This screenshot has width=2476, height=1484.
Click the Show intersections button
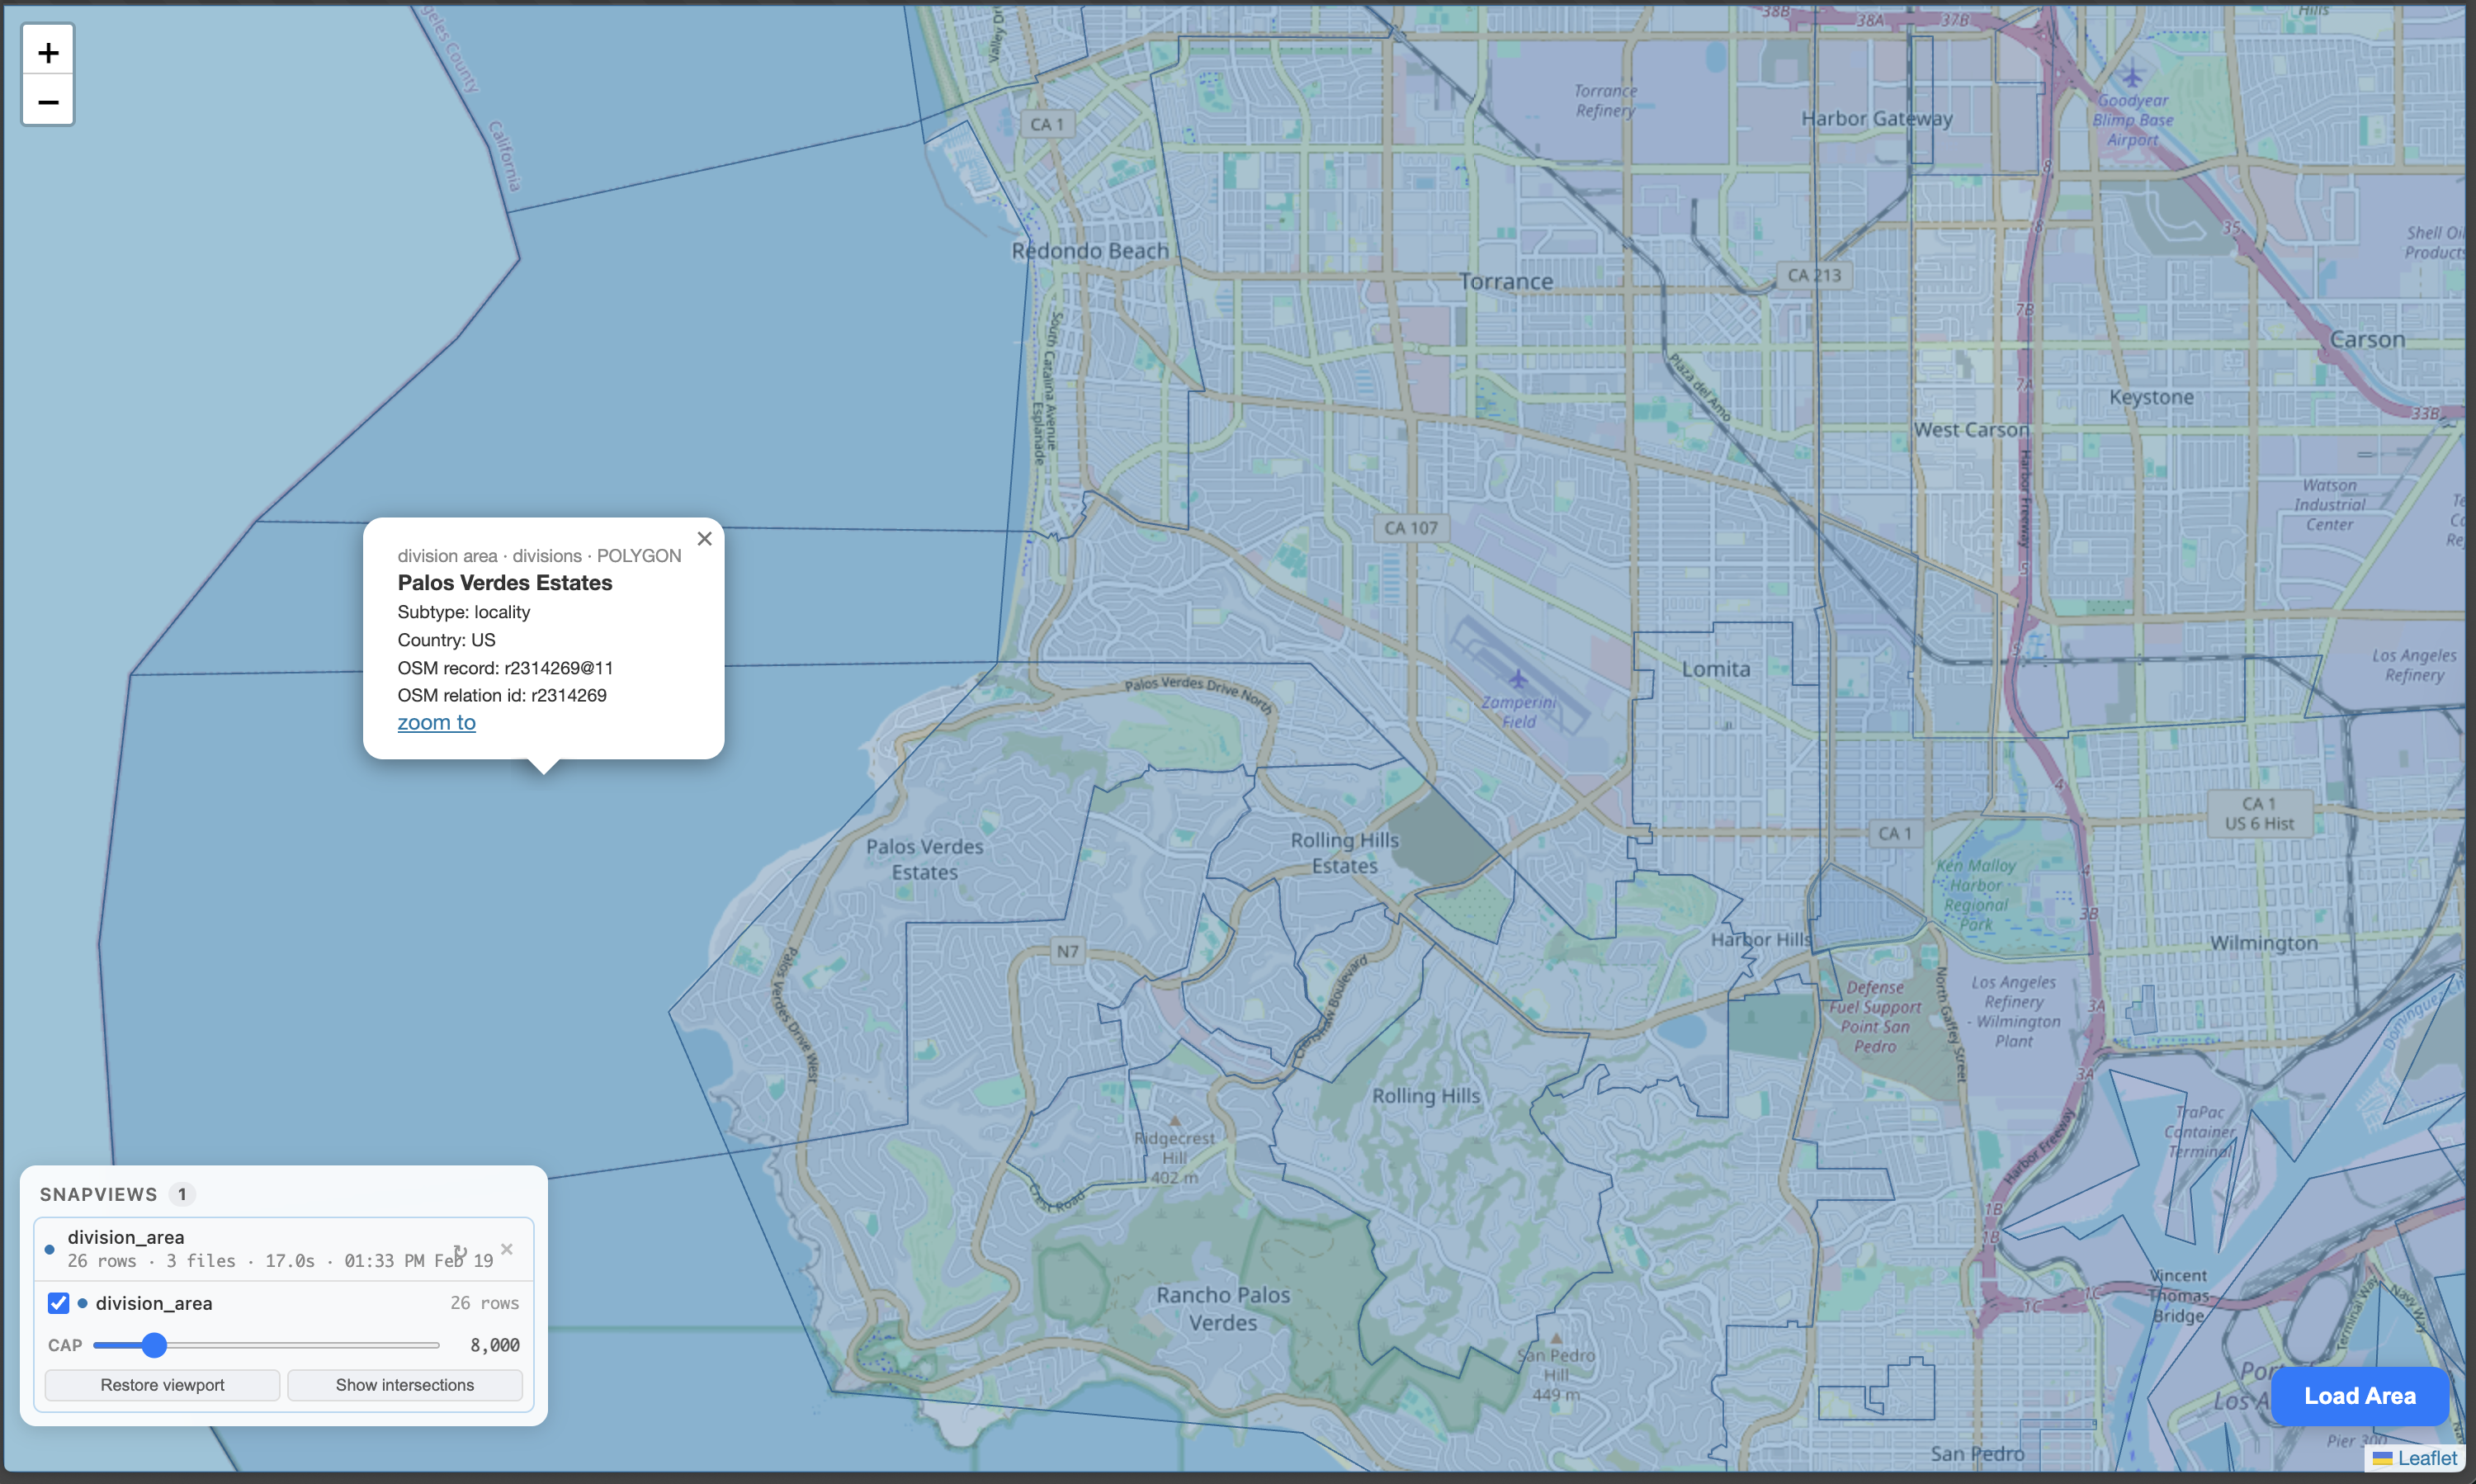(x=404, y=1384)
